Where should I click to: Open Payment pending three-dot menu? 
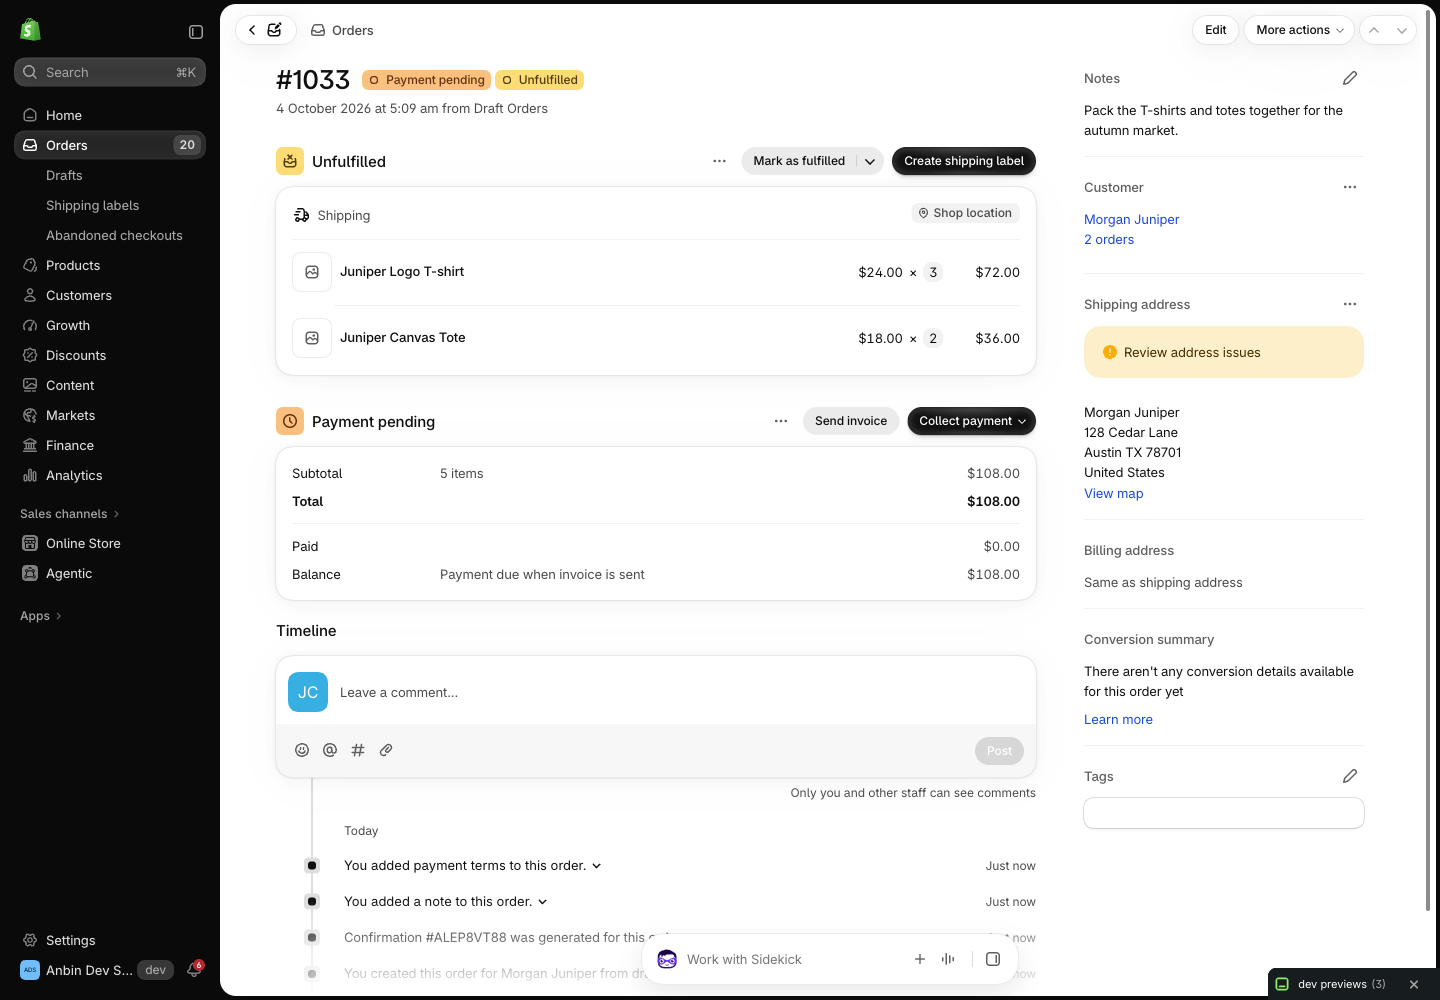tap(781, 421)
